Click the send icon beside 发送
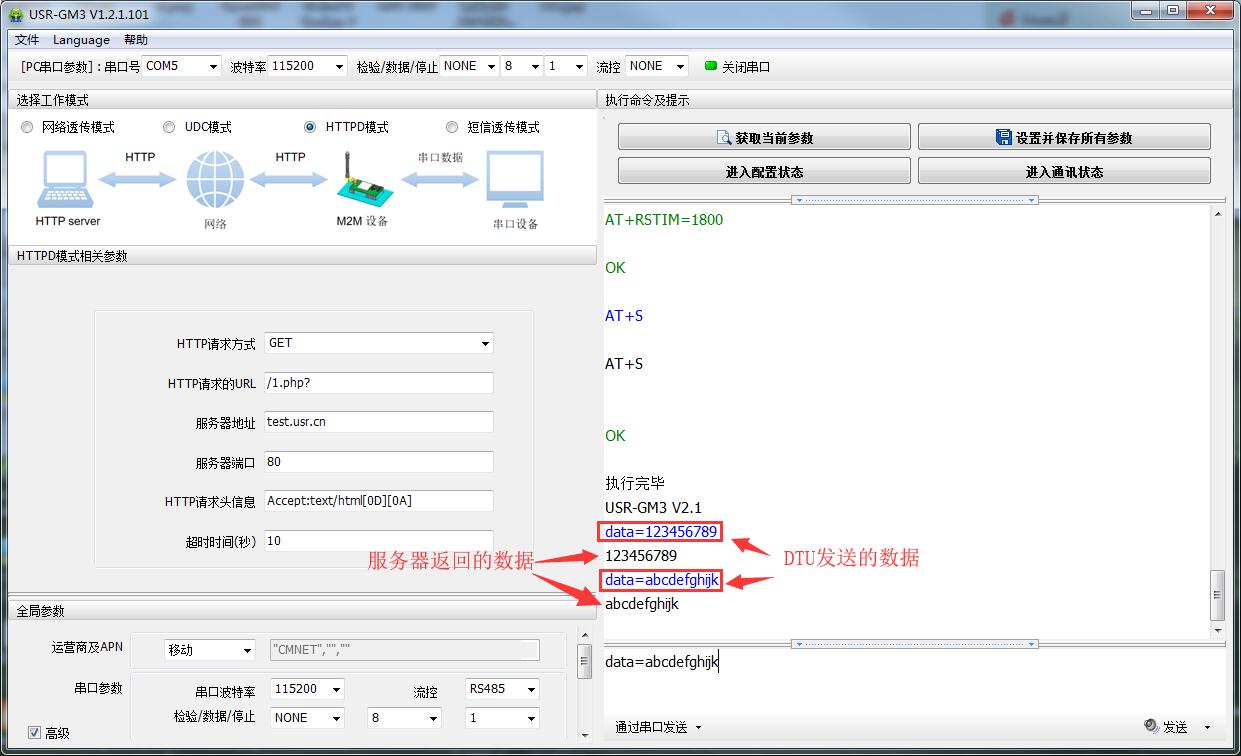The width and height of the screenshot is (1241, 756). [1151, 727]
